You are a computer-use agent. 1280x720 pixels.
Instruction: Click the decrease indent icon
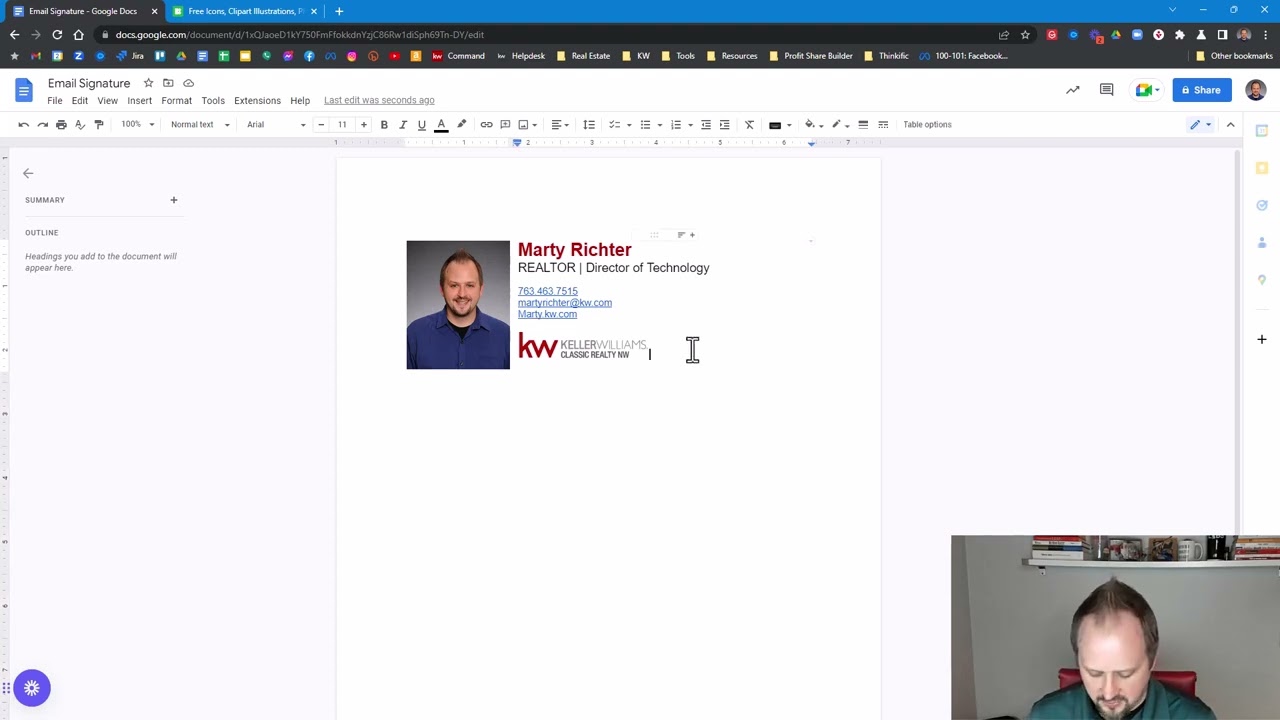tap(706, 124)
